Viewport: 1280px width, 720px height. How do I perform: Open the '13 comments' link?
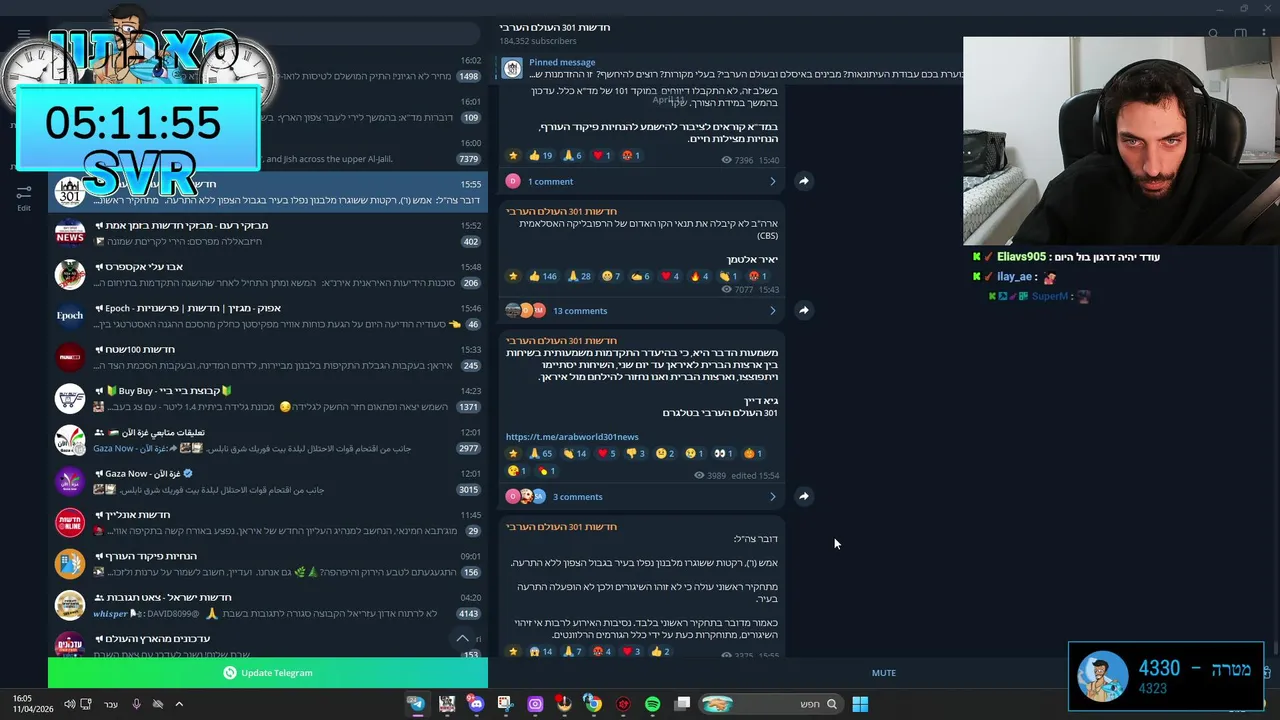580,311
